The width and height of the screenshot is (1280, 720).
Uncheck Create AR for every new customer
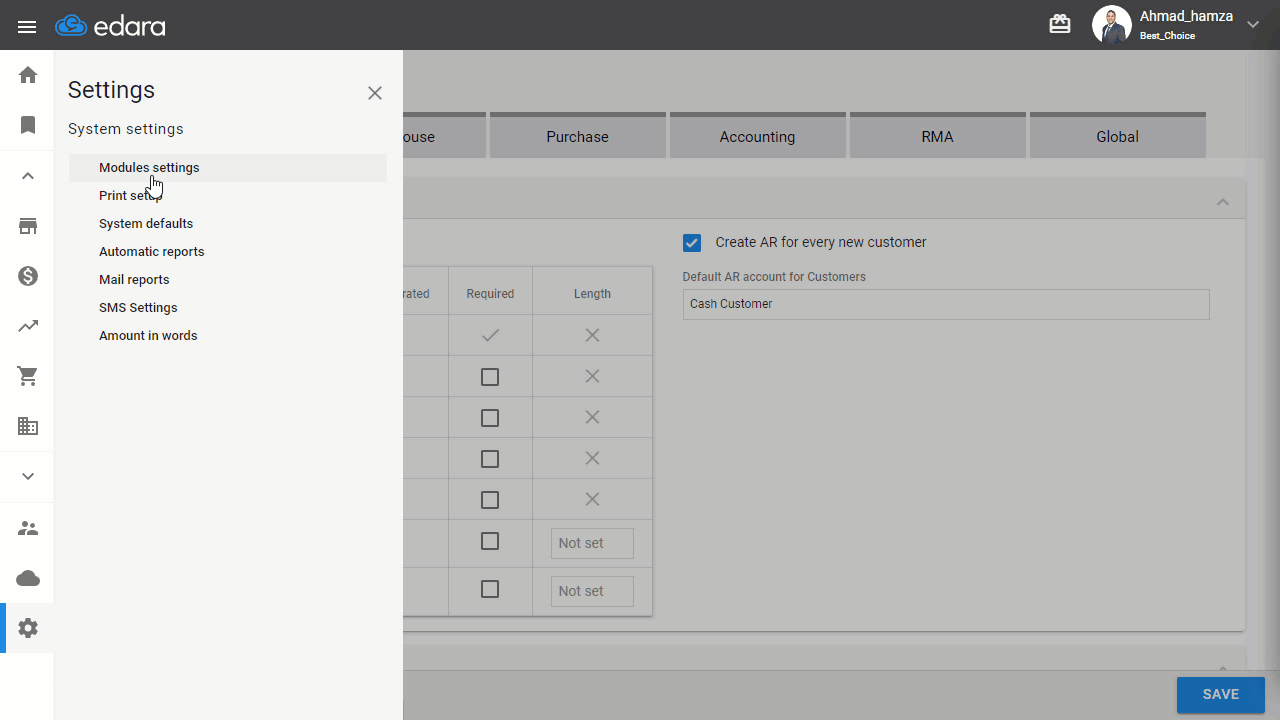coord(692,243)
